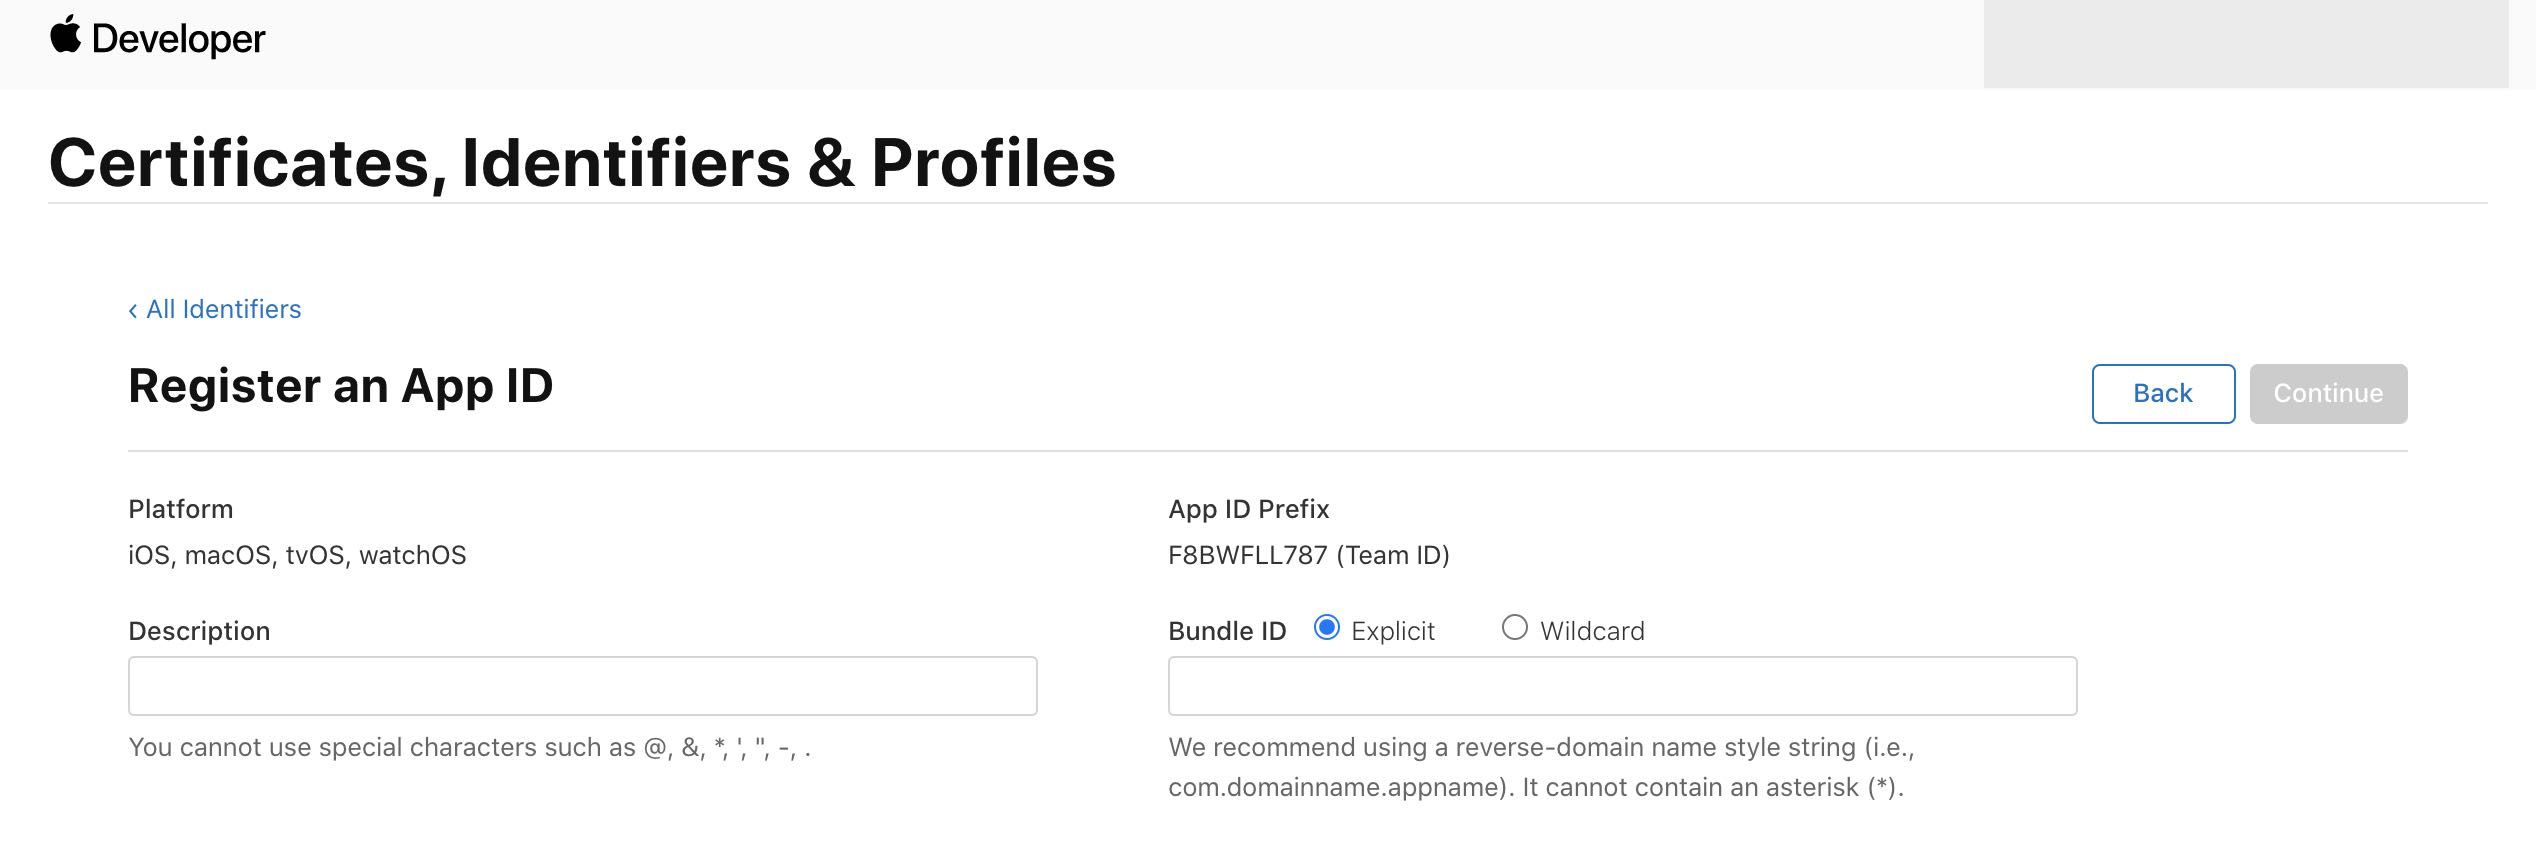Click the Description field label
The width and height of the screenshot is (2536, 858).
click(199, 631)
